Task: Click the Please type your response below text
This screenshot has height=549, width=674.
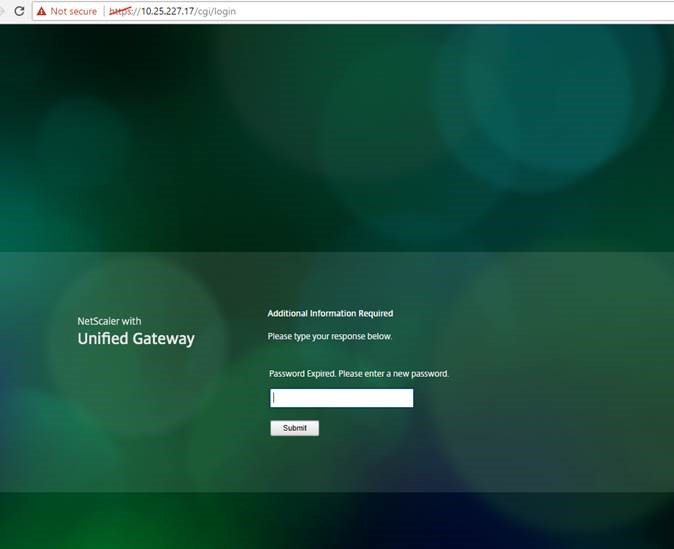Action: (x=330, y=336)
